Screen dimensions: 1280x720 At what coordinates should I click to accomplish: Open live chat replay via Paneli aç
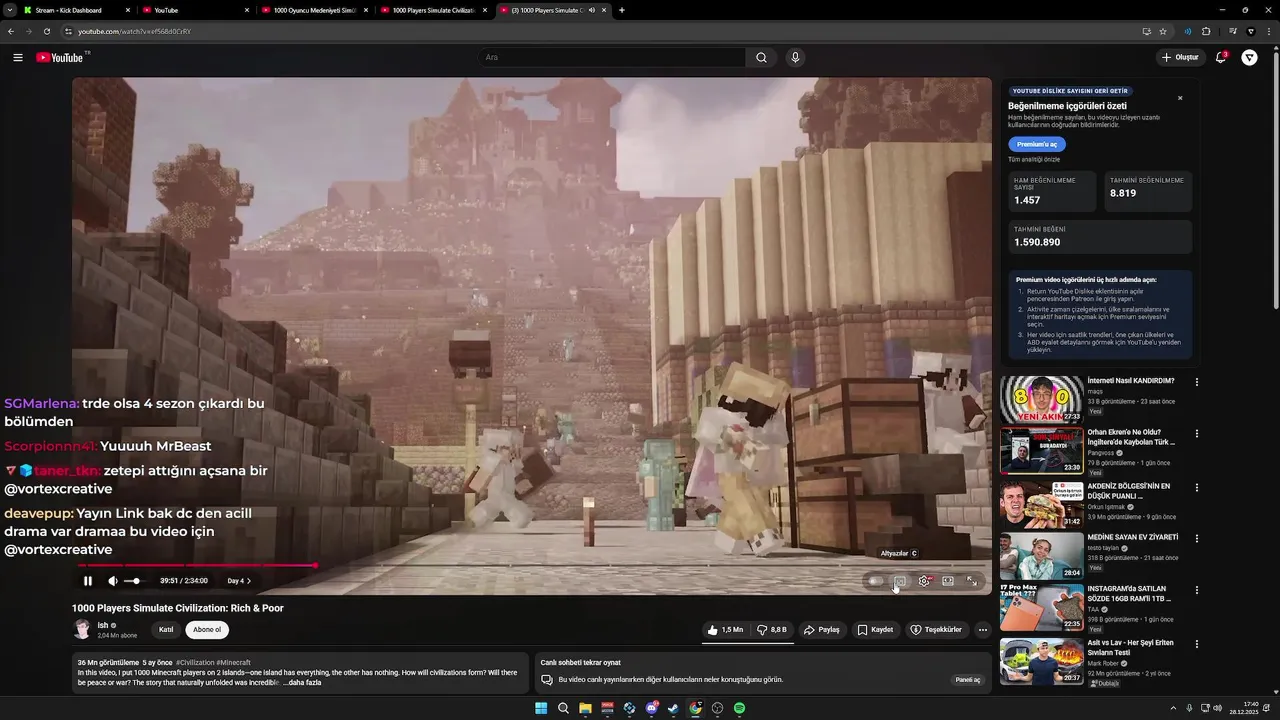pyautogui.click(x=968, y=680)
